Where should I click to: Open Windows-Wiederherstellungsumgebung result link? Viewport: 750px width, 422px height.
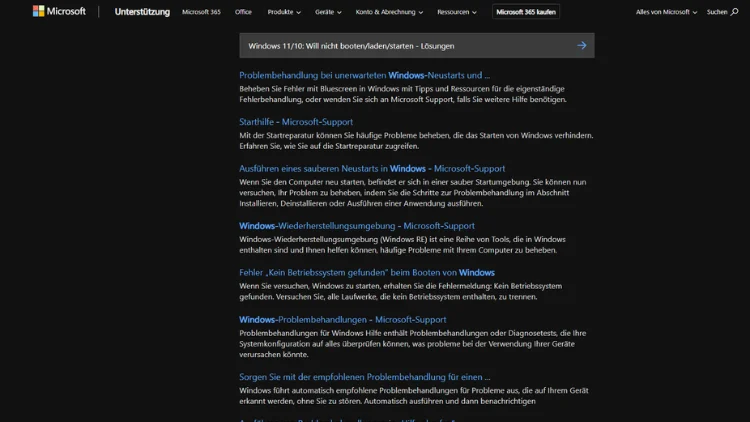click(x=357, y=226)
